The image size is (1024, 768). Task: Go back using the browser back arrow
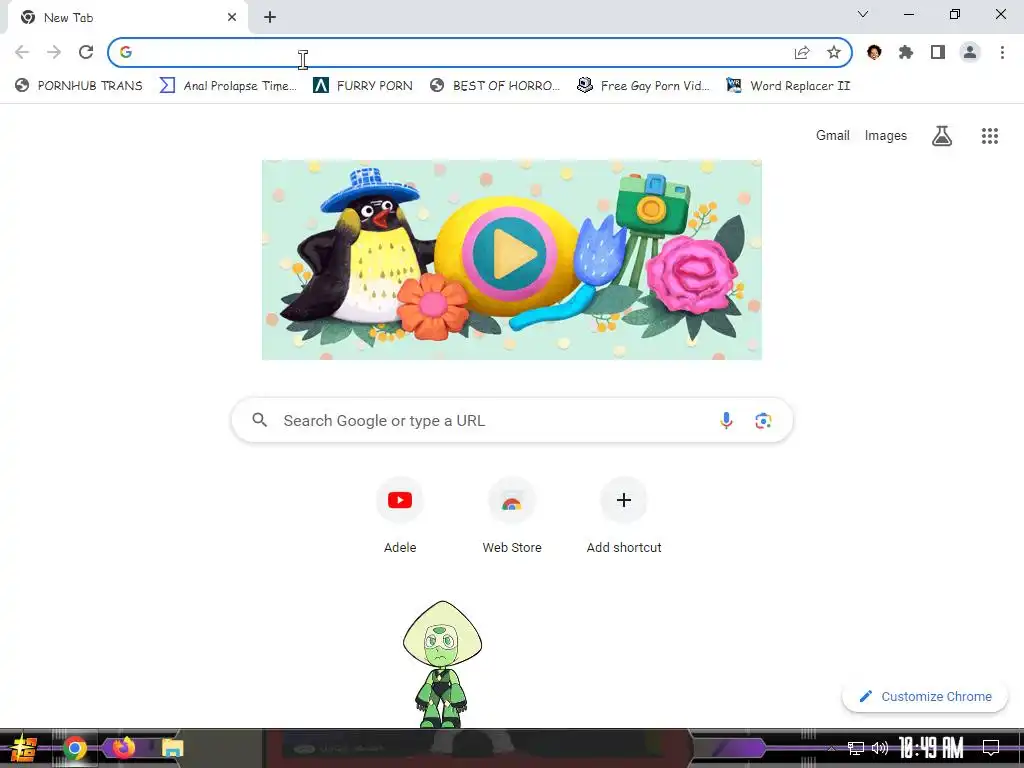[22, 52]
